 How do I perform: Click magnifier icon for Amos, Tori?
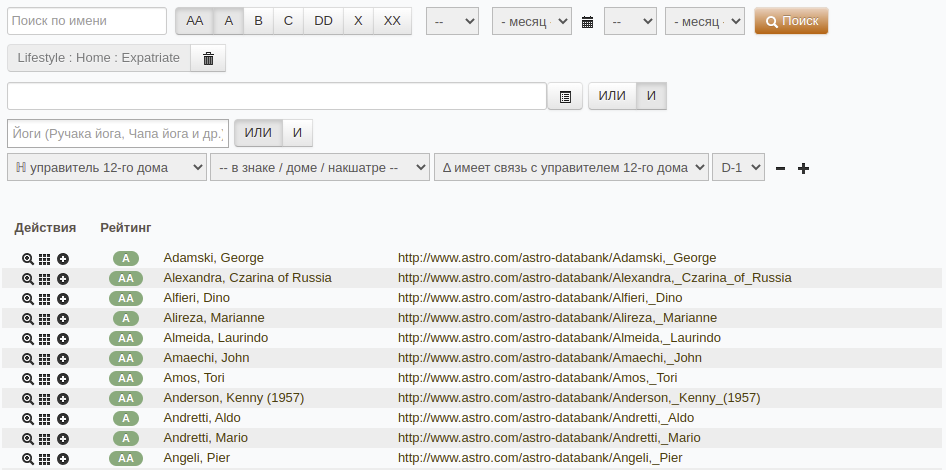(28, 379)
